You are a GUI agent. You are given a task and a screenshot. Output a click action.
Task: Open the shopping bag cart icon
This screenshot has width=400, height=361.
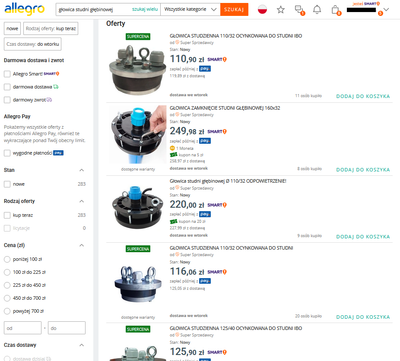335,10
